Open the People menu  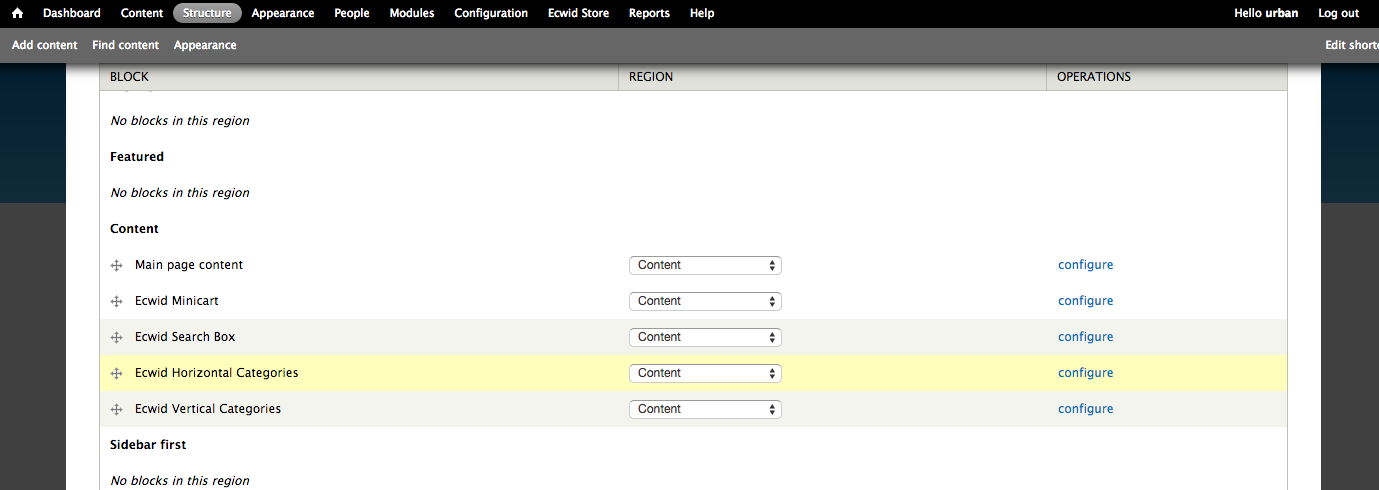point(352,13)
